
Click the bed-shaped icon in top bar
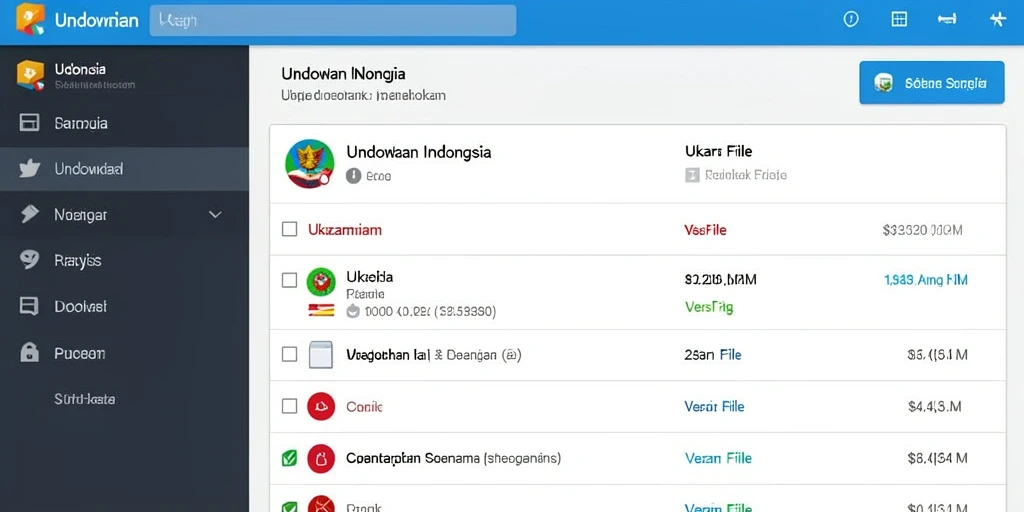[x=947, y=20]
